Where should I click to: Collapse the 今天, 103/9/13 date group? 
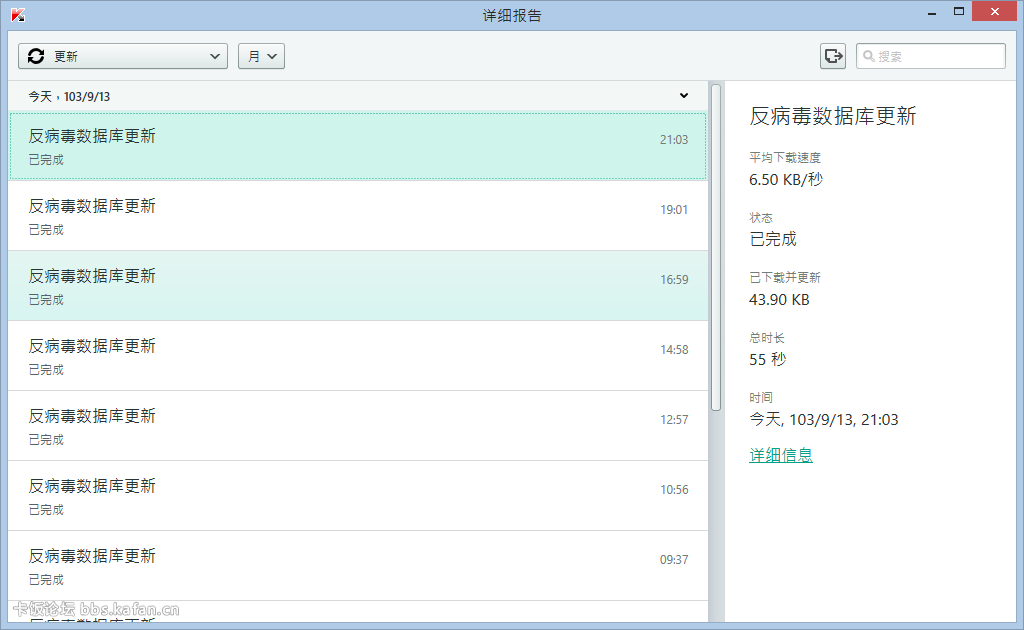click(x=684, y=96)
